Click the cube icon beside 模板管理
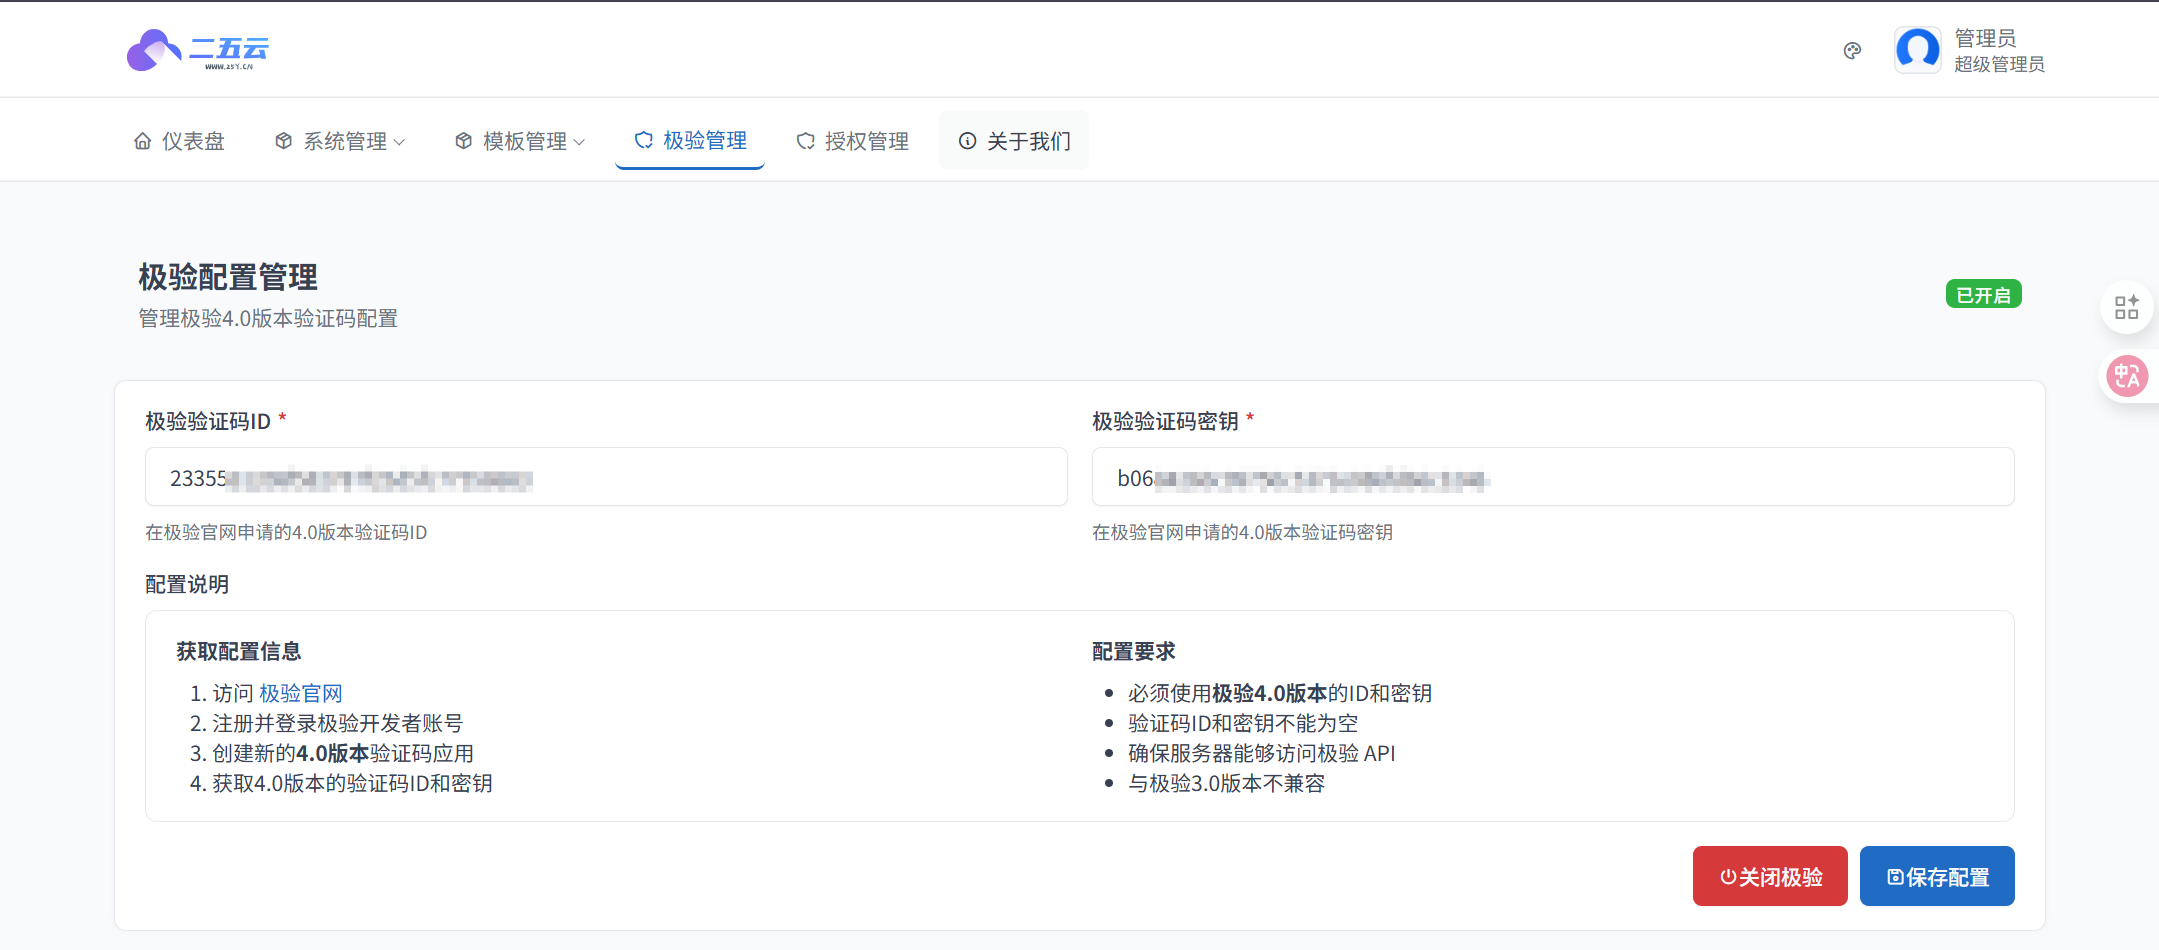This screenshot has width=2159, height=950. (x=463, y=141)
